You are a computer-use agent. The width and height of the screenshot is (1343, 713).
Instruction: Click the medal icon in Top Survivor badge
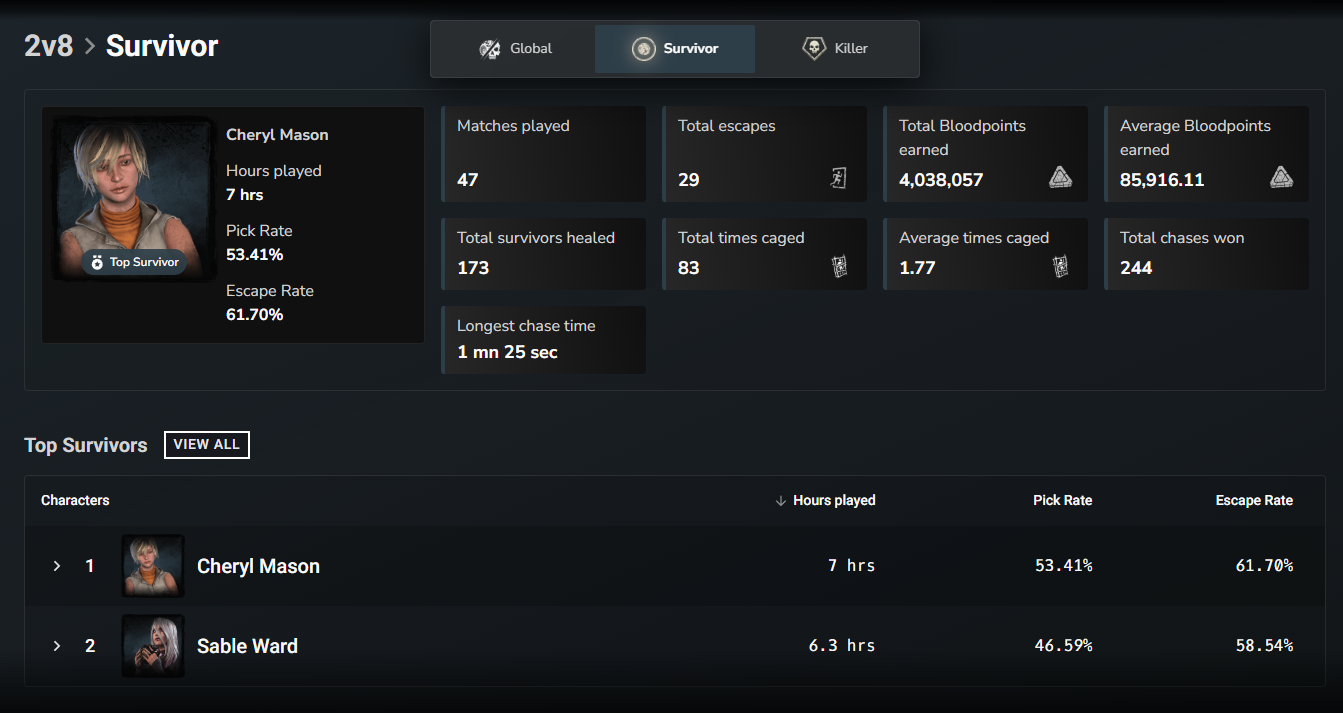pyautogui.click(x=97, y=263)
